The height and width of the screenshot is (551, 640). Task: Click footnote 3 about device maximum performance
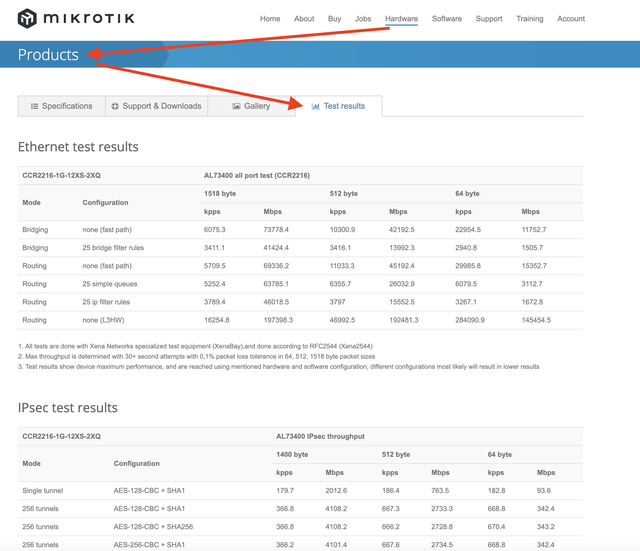click(x=278, y=367)
